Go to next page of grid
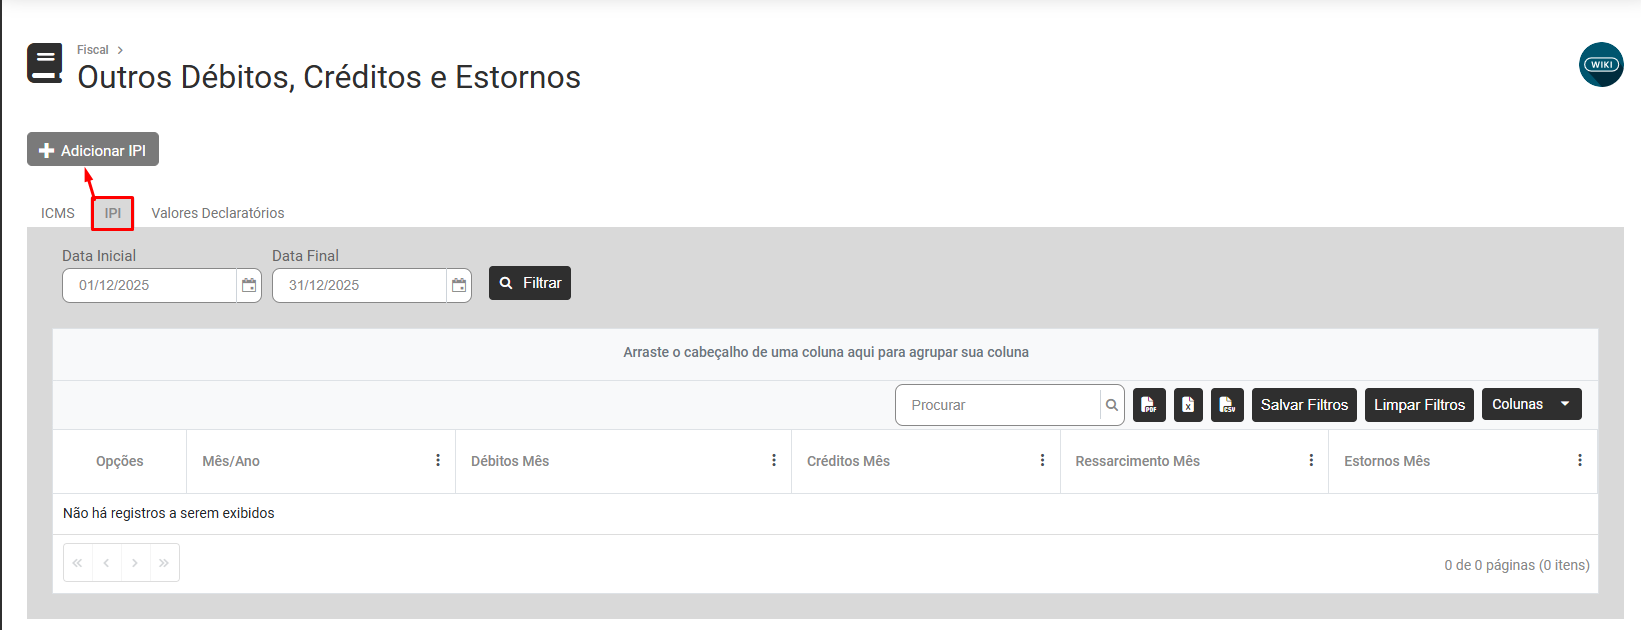Screen dimensions: 1641x630 pos(135,563)
